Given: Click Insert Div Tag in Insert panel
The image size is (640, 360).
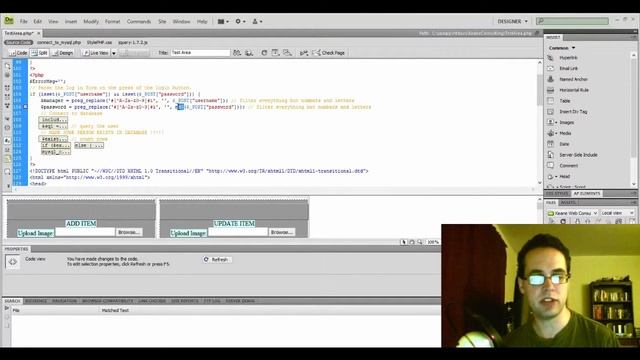Looking at the screenshot, I should [x=573, y=111].
